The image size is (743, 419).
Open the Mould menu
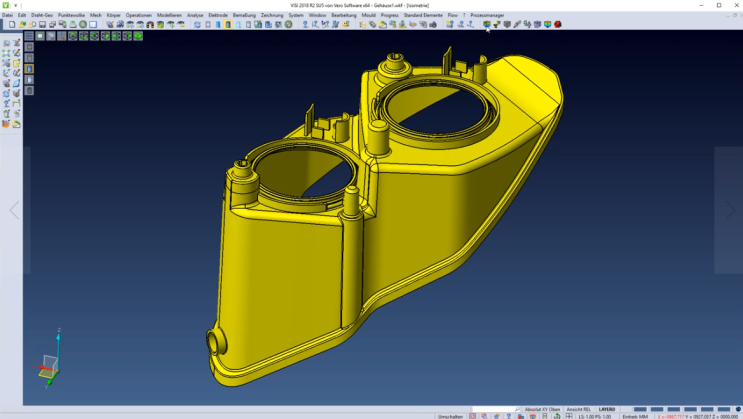(368, 15)
